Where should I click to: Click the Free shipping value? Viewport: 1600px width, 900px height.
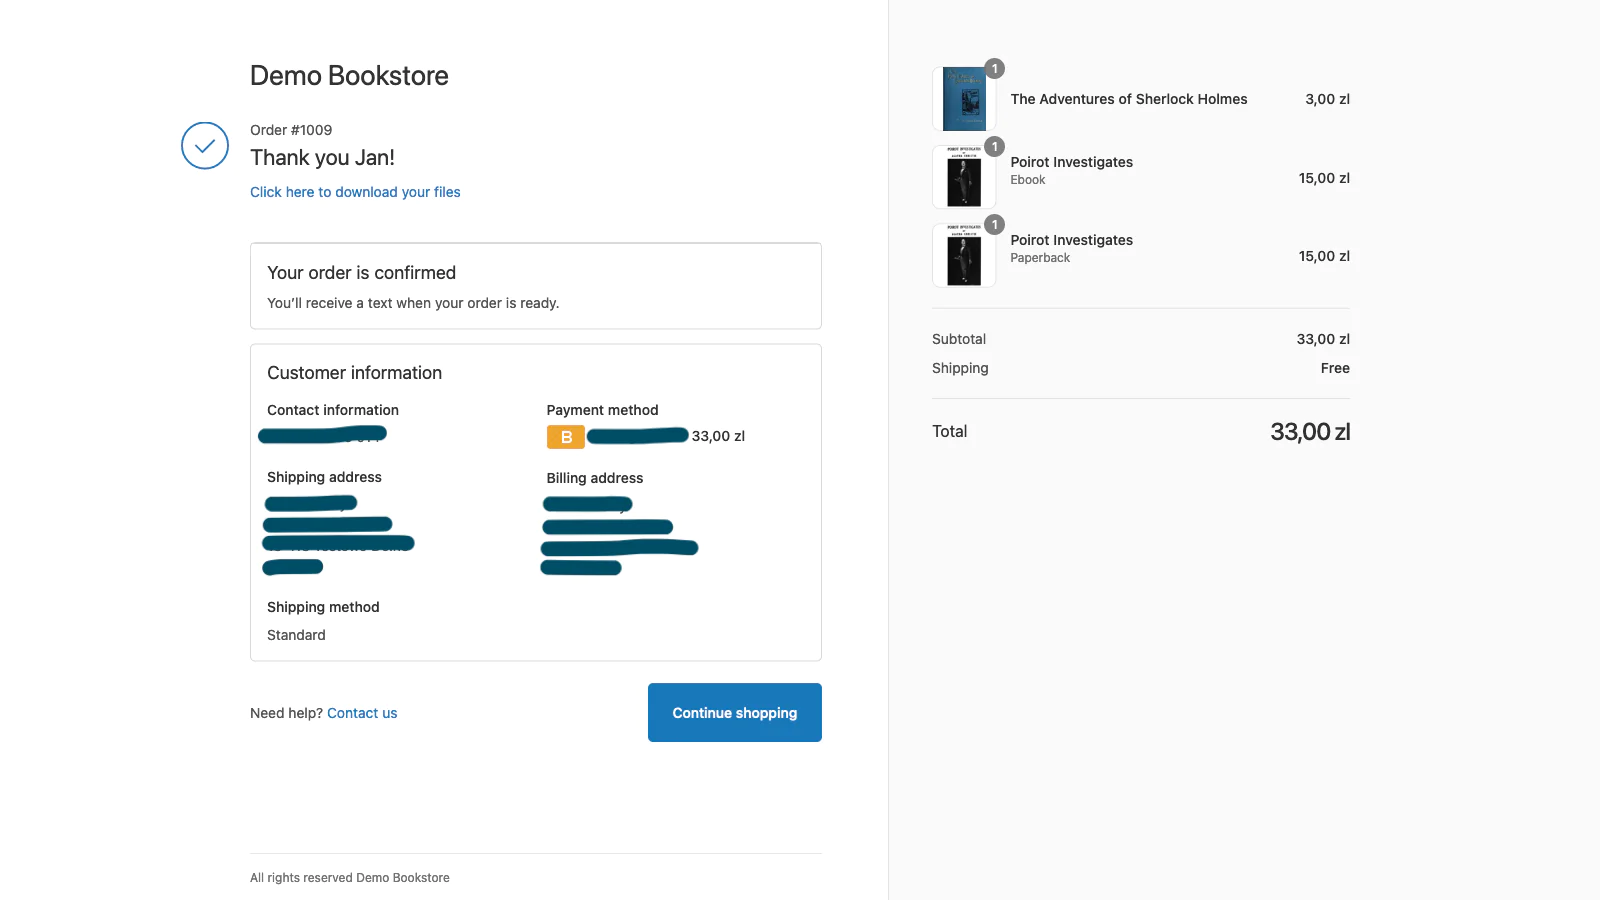[1334, 368]
